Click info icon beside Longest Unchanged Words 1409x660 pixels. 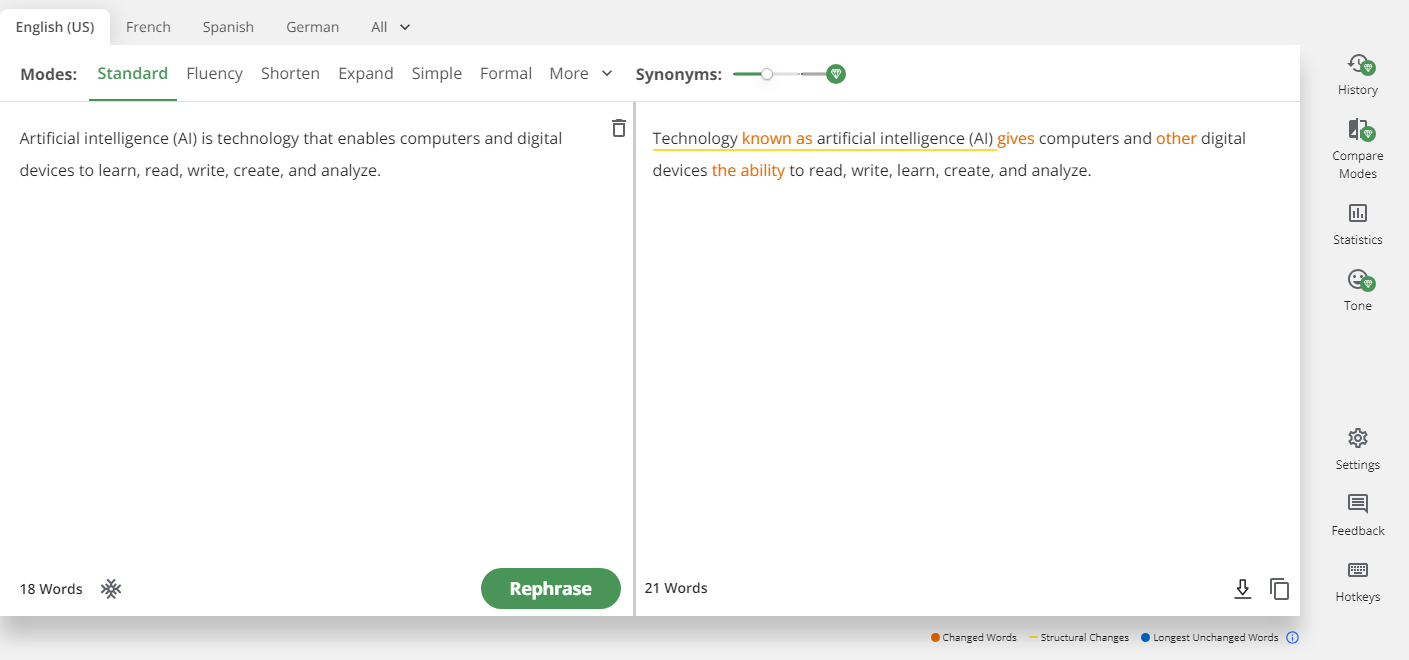(1292, 638)
